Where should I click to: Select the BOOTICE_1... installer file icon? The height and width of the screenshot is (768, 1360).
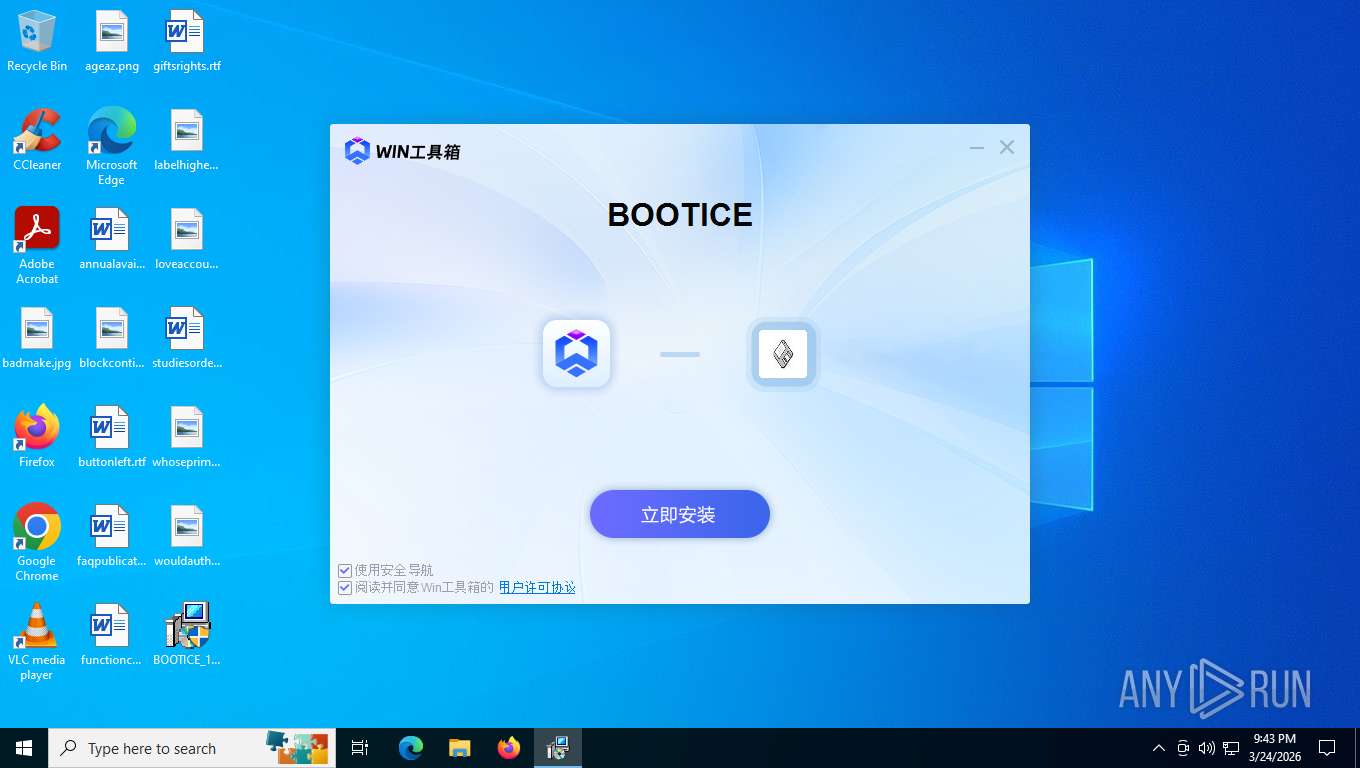point(187,635)
